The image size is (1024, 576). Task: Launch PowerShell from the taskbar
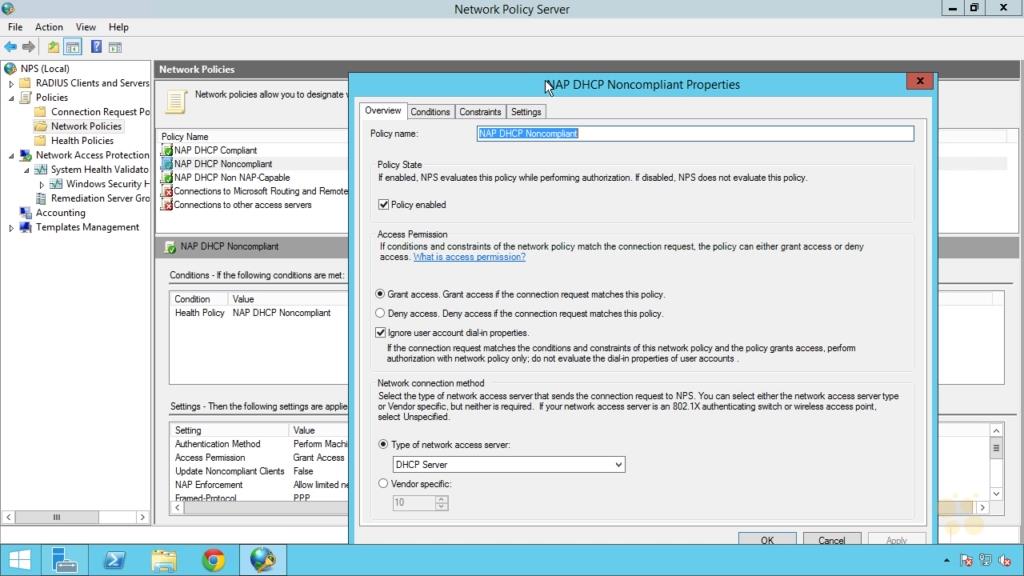(x=114, y=560)
